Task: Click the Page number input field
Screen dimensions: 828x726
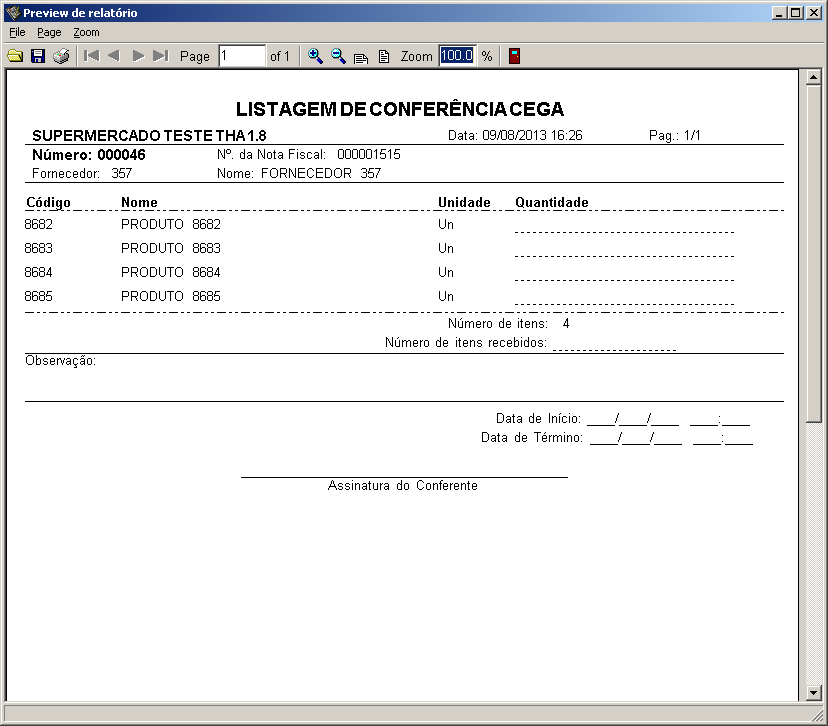Action: click(241, 56)
